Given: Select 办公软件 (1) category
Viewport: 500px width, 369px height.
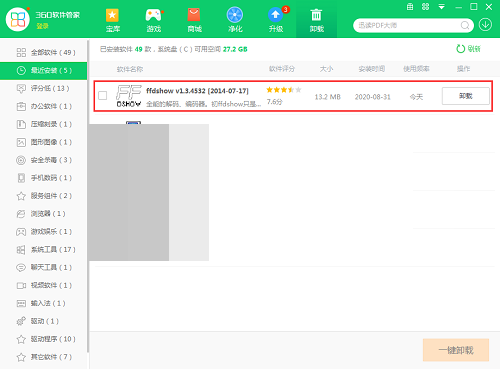Looking at the screenshot, I should click(43, 106).
